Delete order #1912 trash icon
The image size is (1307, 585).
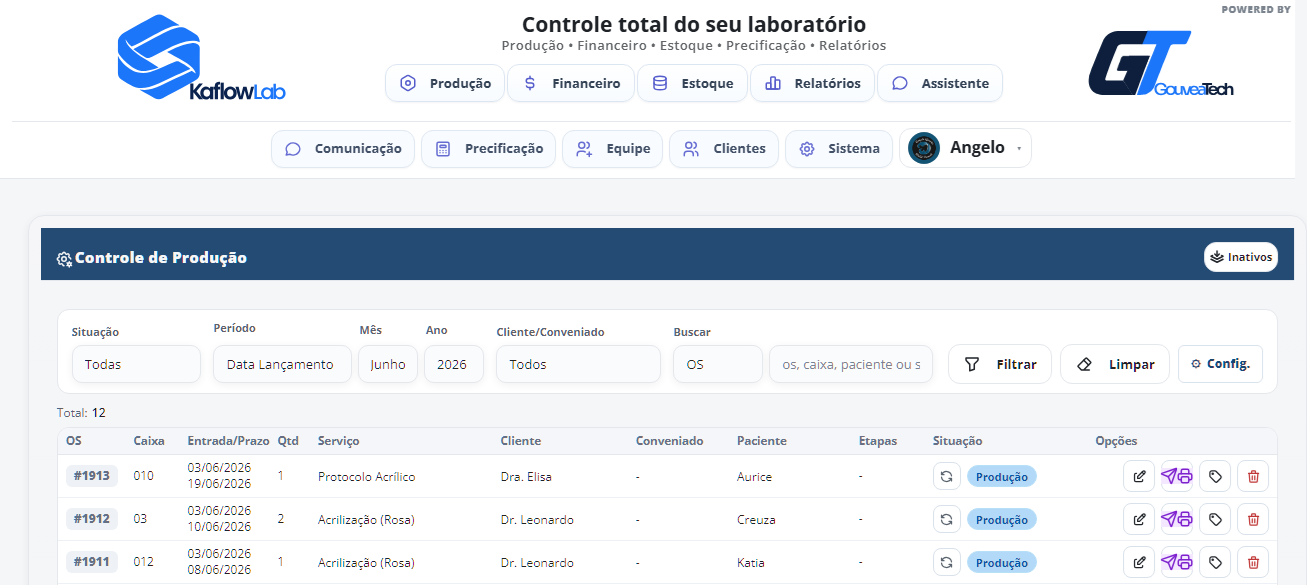1253,519
